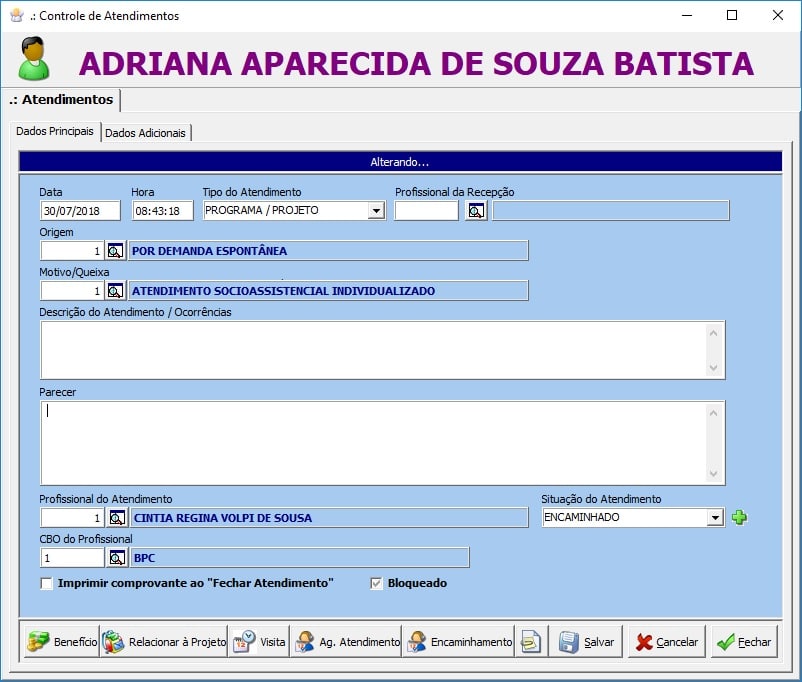Viewport: 802px width, 682px height.
Task: Switch to the Dados Adicionais tab
Action: [x=146, y=133]
